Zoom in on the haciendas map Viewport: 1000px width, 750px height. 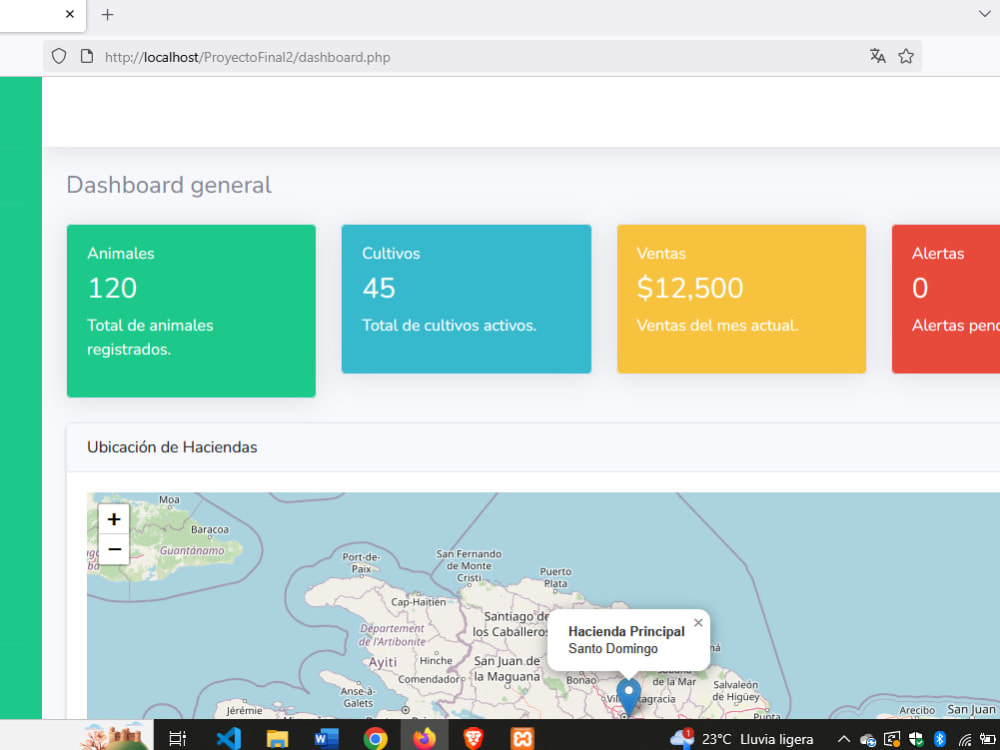(114, 519)
